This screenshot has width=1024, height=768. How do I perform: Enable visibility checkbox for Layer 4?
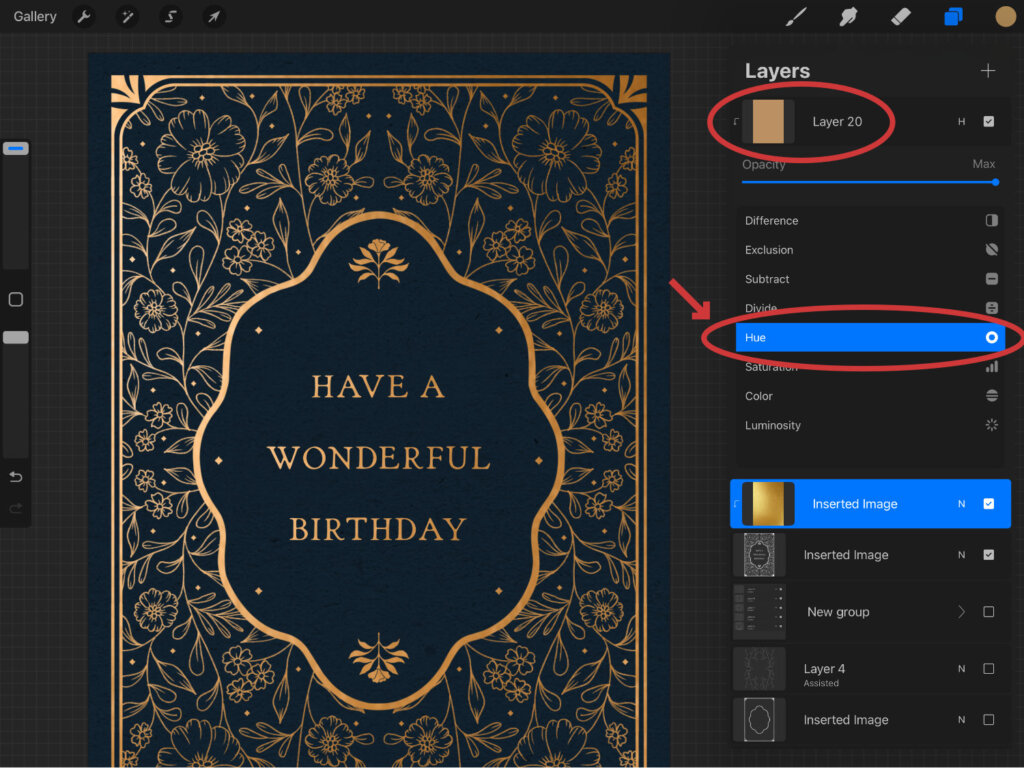tap(988, 669)
